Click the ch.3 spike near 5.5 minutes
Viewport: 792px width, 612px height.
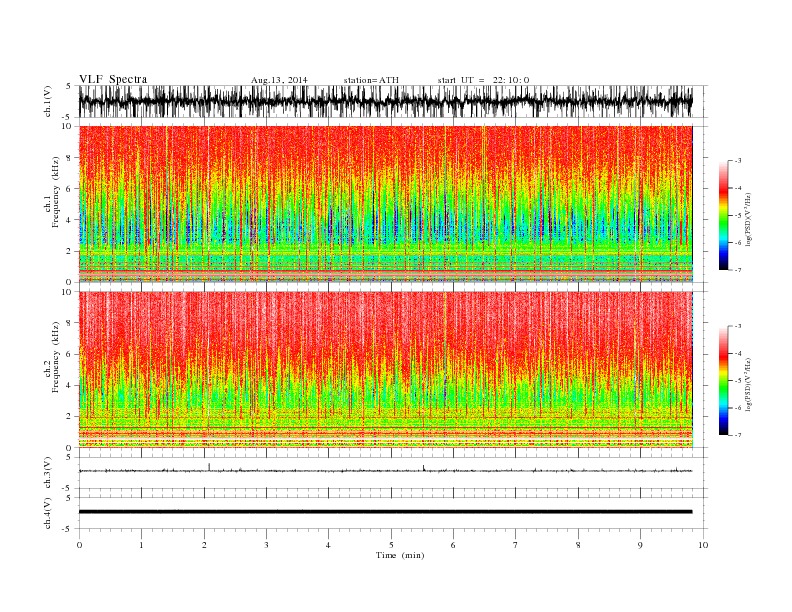pyautogui.click(x=424, y=467)
